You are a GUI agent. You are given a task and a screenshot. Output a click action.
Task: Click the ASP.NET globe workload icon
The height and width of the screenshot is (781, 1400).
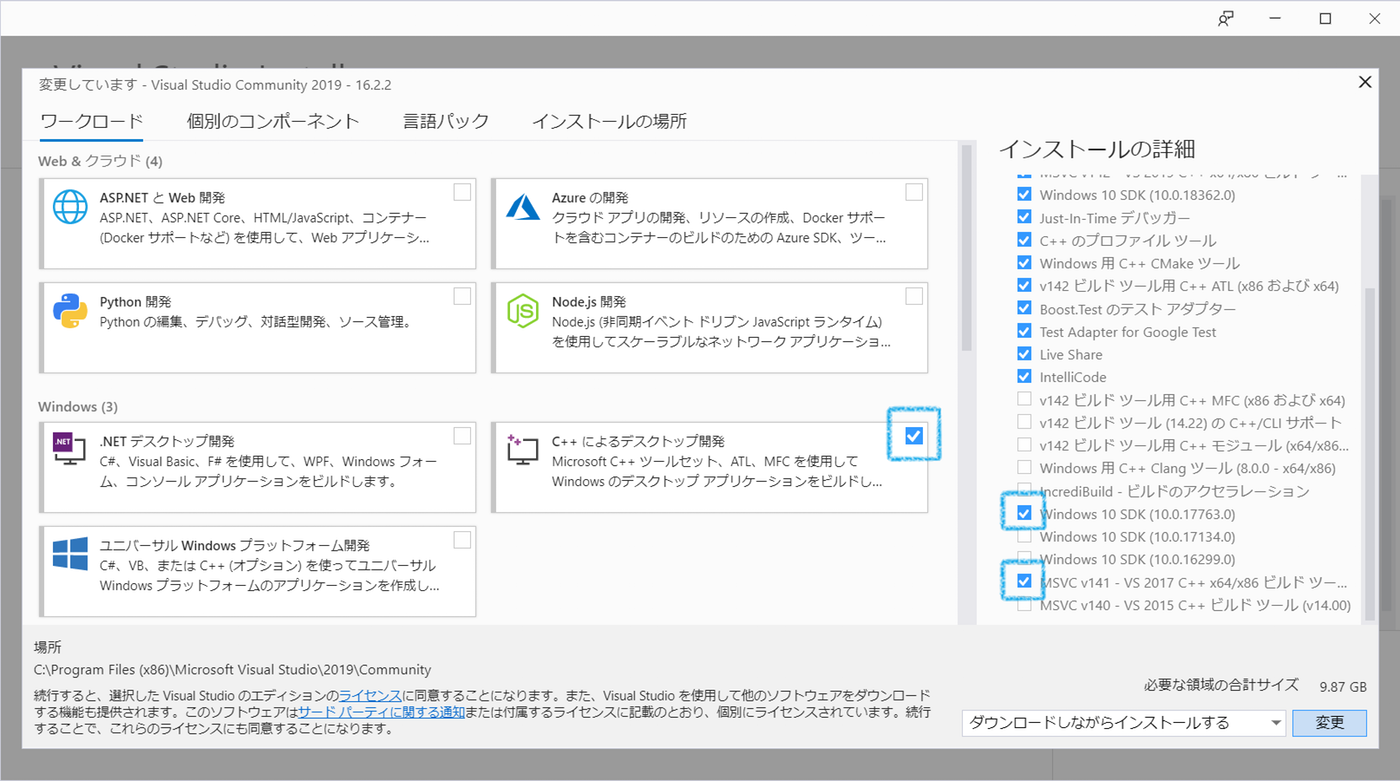tap(70, 206)
